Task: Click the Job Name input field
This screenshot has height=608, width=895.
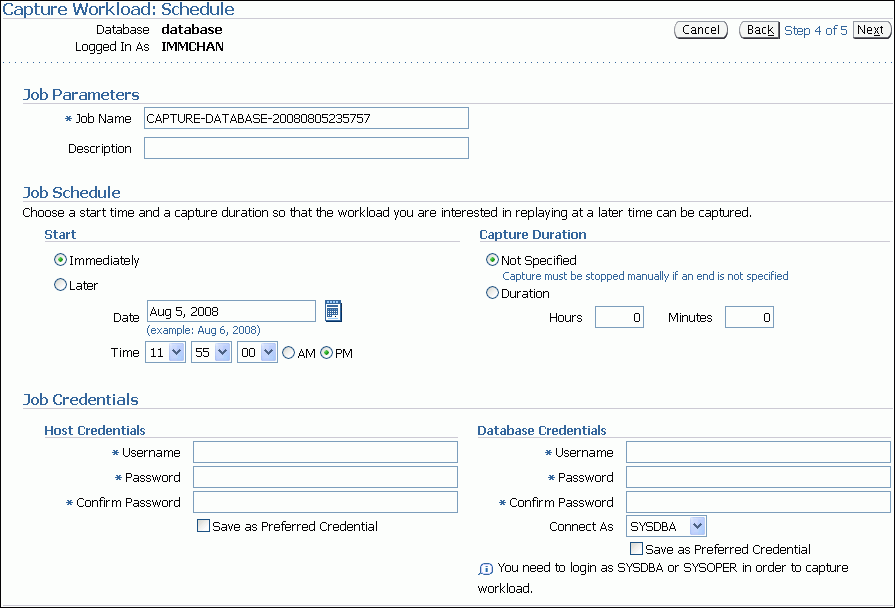Action: pos(305,118)
